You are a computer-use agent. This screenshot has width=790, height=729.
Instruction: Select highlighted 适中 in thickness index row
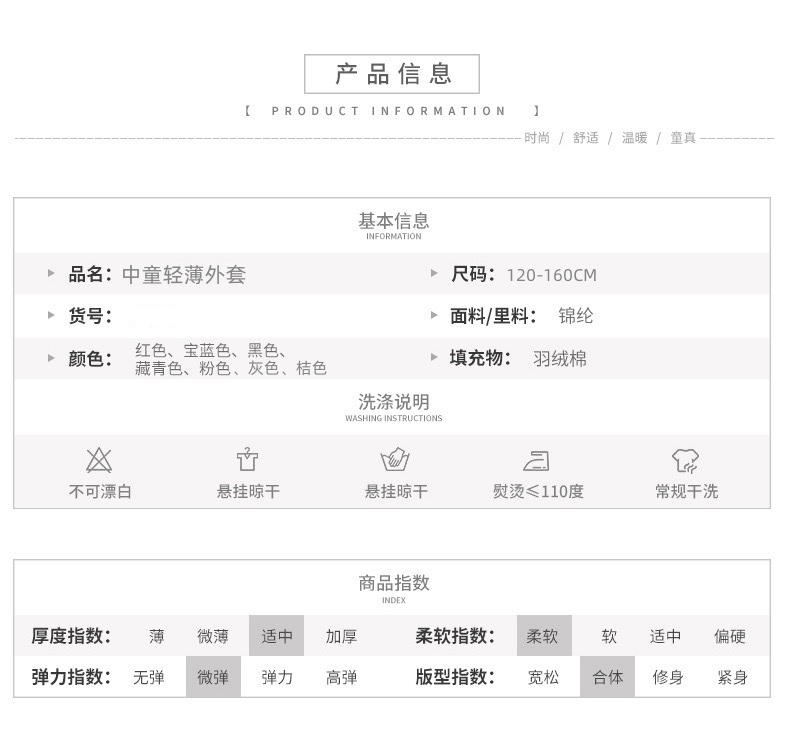[277, 635]
